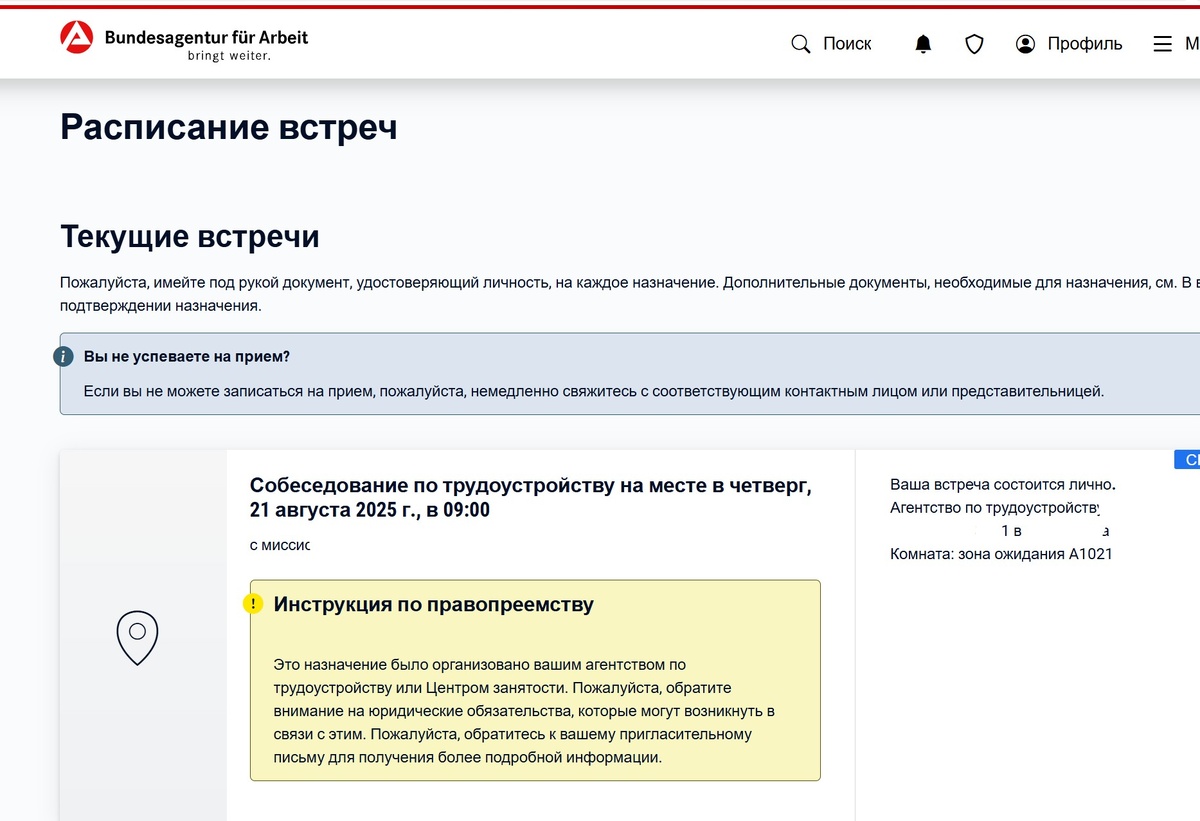The width and height of the screenshot is (1200, 821).
Task: Click the shield icon in header
Action: click(974, 44)
